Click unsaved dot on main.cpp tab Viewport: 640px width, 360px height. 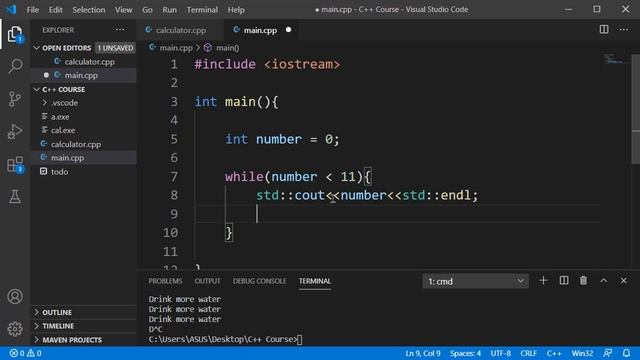point(289,30)
